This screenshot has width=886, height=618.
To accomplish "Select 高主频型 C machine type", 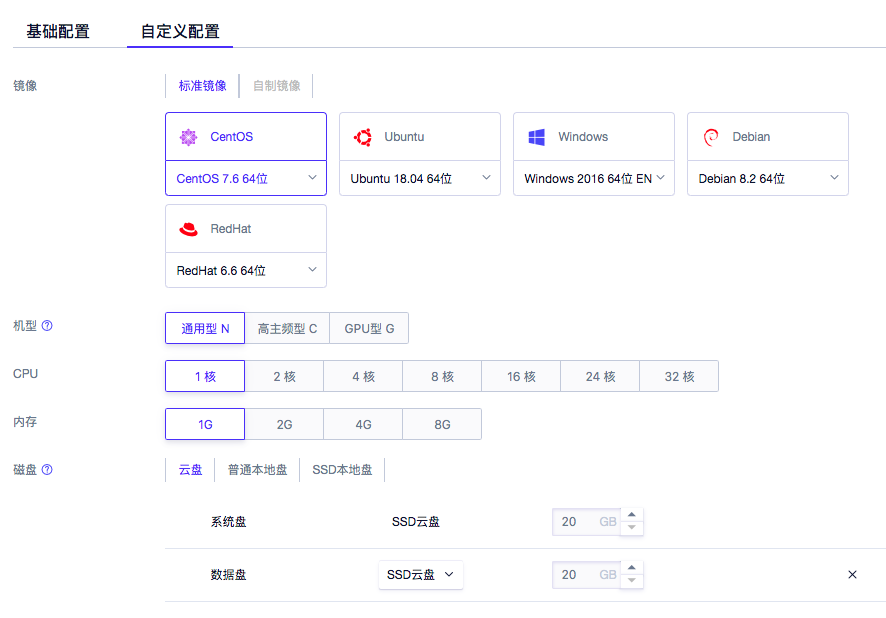I will click(x=287, y=329).
